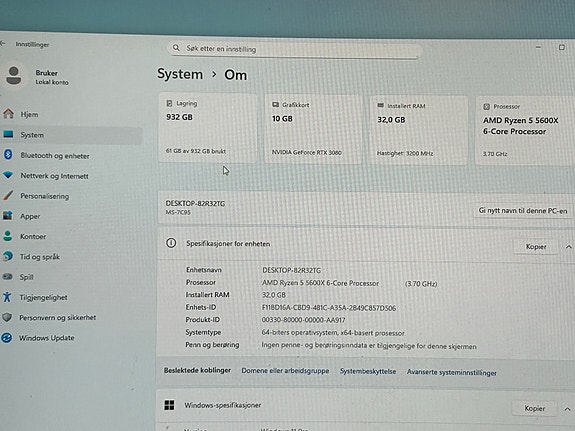
Task: Open the Apper sidebar icon
Action: pos(8,215)
